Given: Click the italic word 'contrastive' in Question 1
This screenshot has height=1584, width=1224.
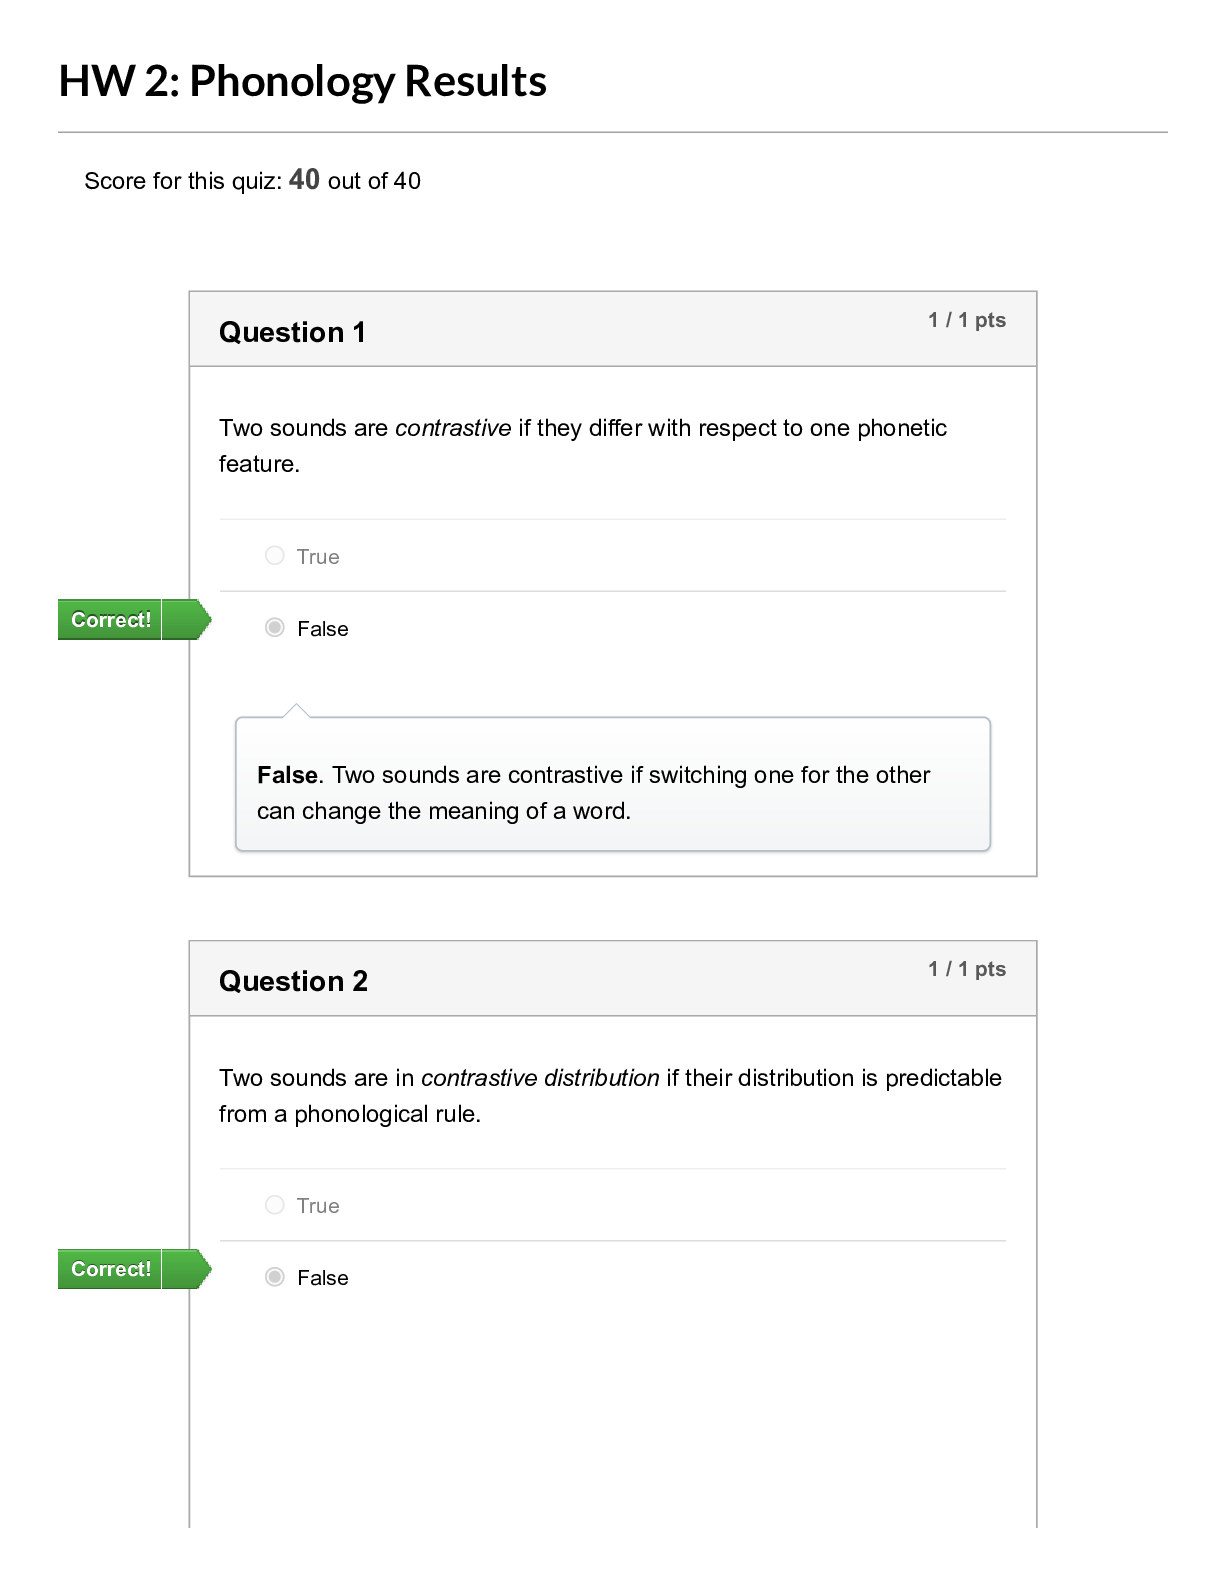Looking at the screenshot, I should click(x=453, y=428).
